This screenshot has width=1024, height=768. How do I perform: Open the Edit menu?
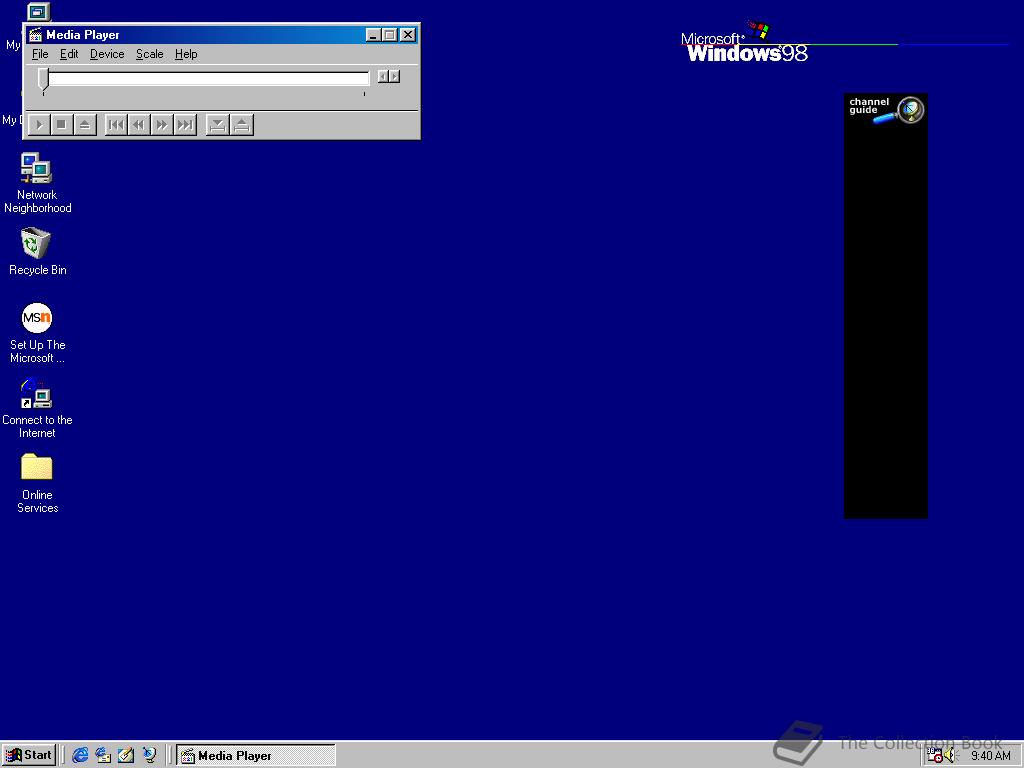(x=69, y=54)
